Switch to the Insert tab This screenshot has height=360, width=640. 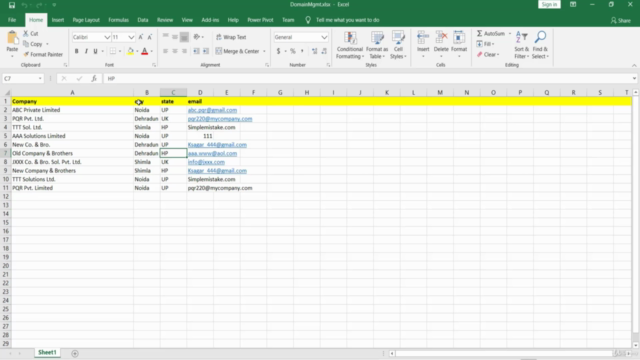pyautogui.click(x=58, y=20)
